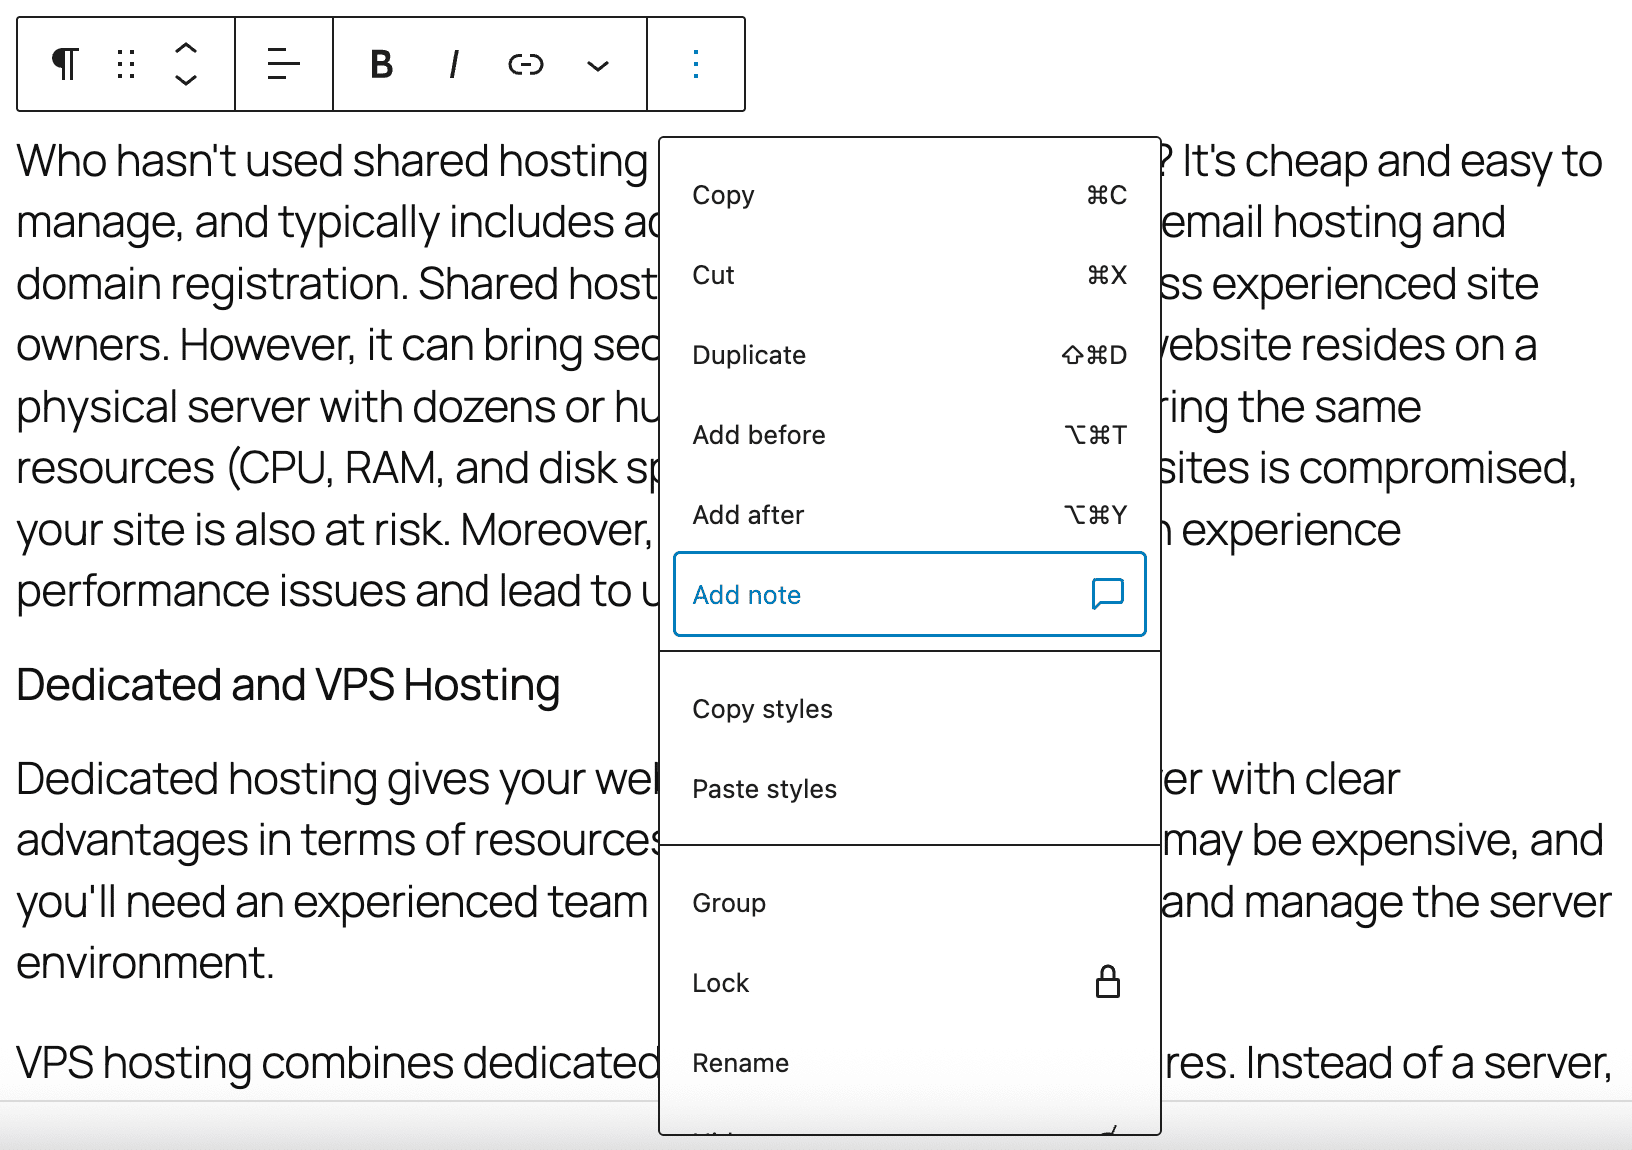
Task: Move the block down with the down arrow
Action: [185, 80]
